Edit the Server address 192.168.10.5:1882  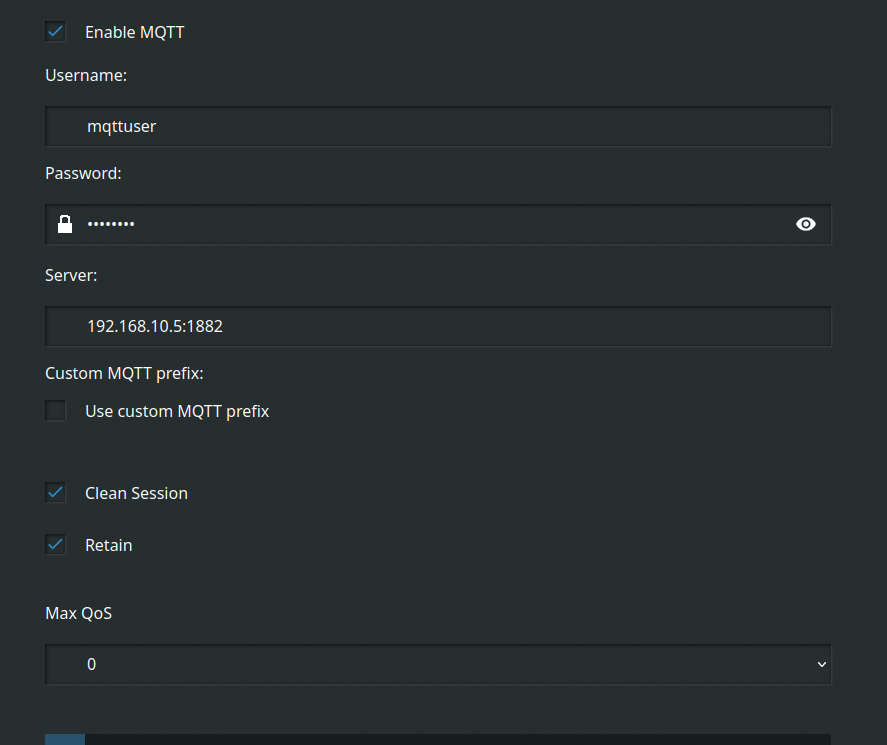tap(438, 326)
